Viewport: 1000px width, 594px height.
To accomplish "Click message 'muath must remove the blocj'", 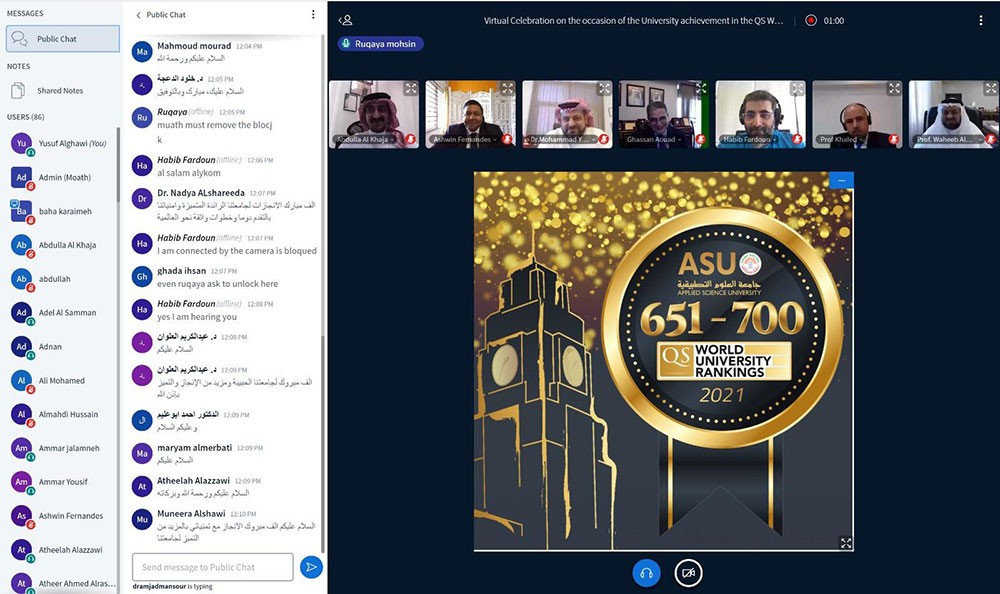I will pos(214,125).
